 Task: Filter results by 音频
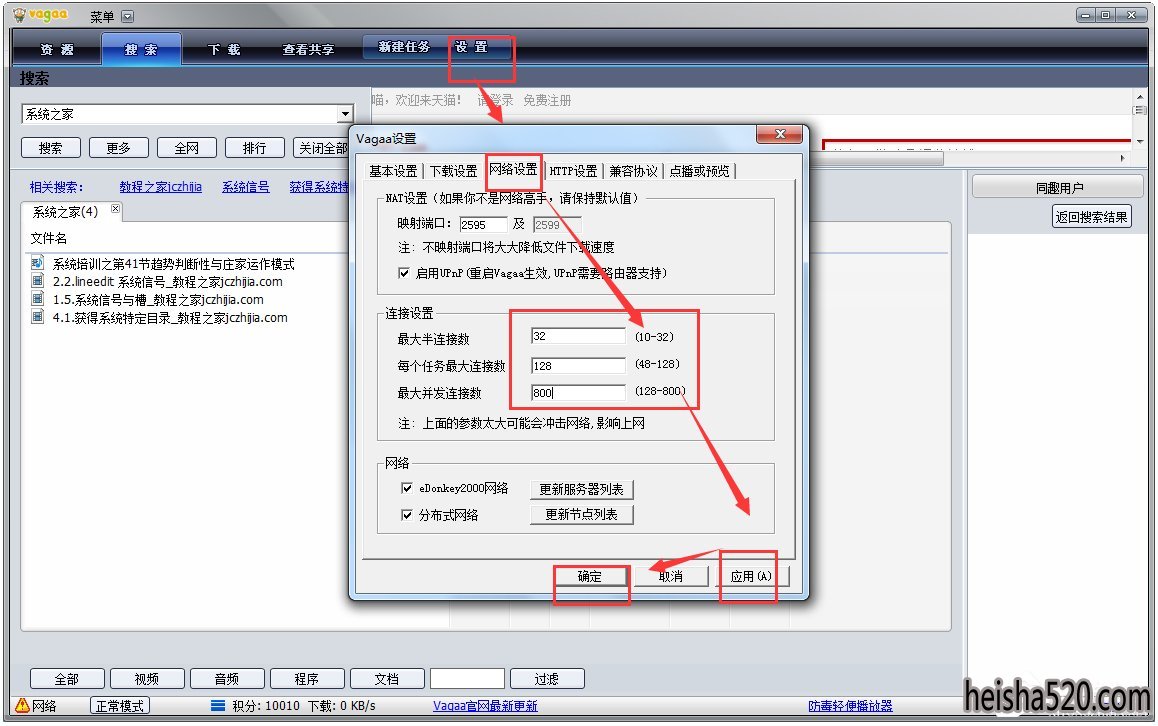point(227,679)
